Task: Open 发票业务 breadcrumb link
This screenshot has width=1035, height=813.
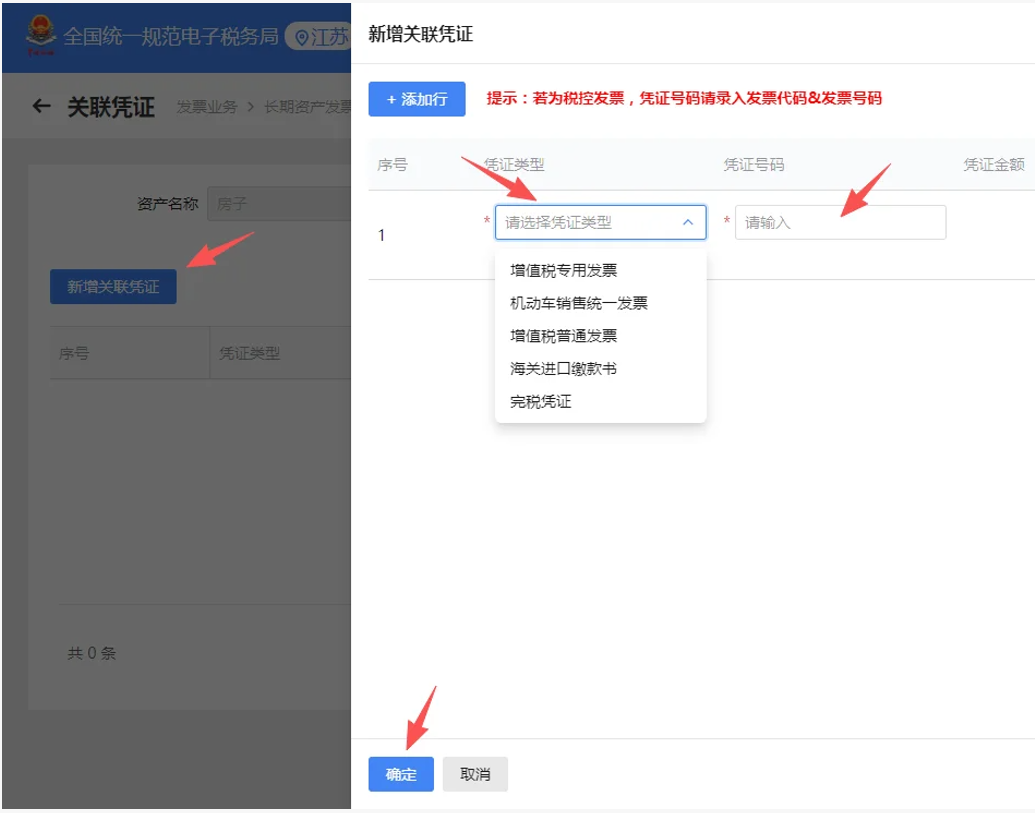Action: coord(207,107)
